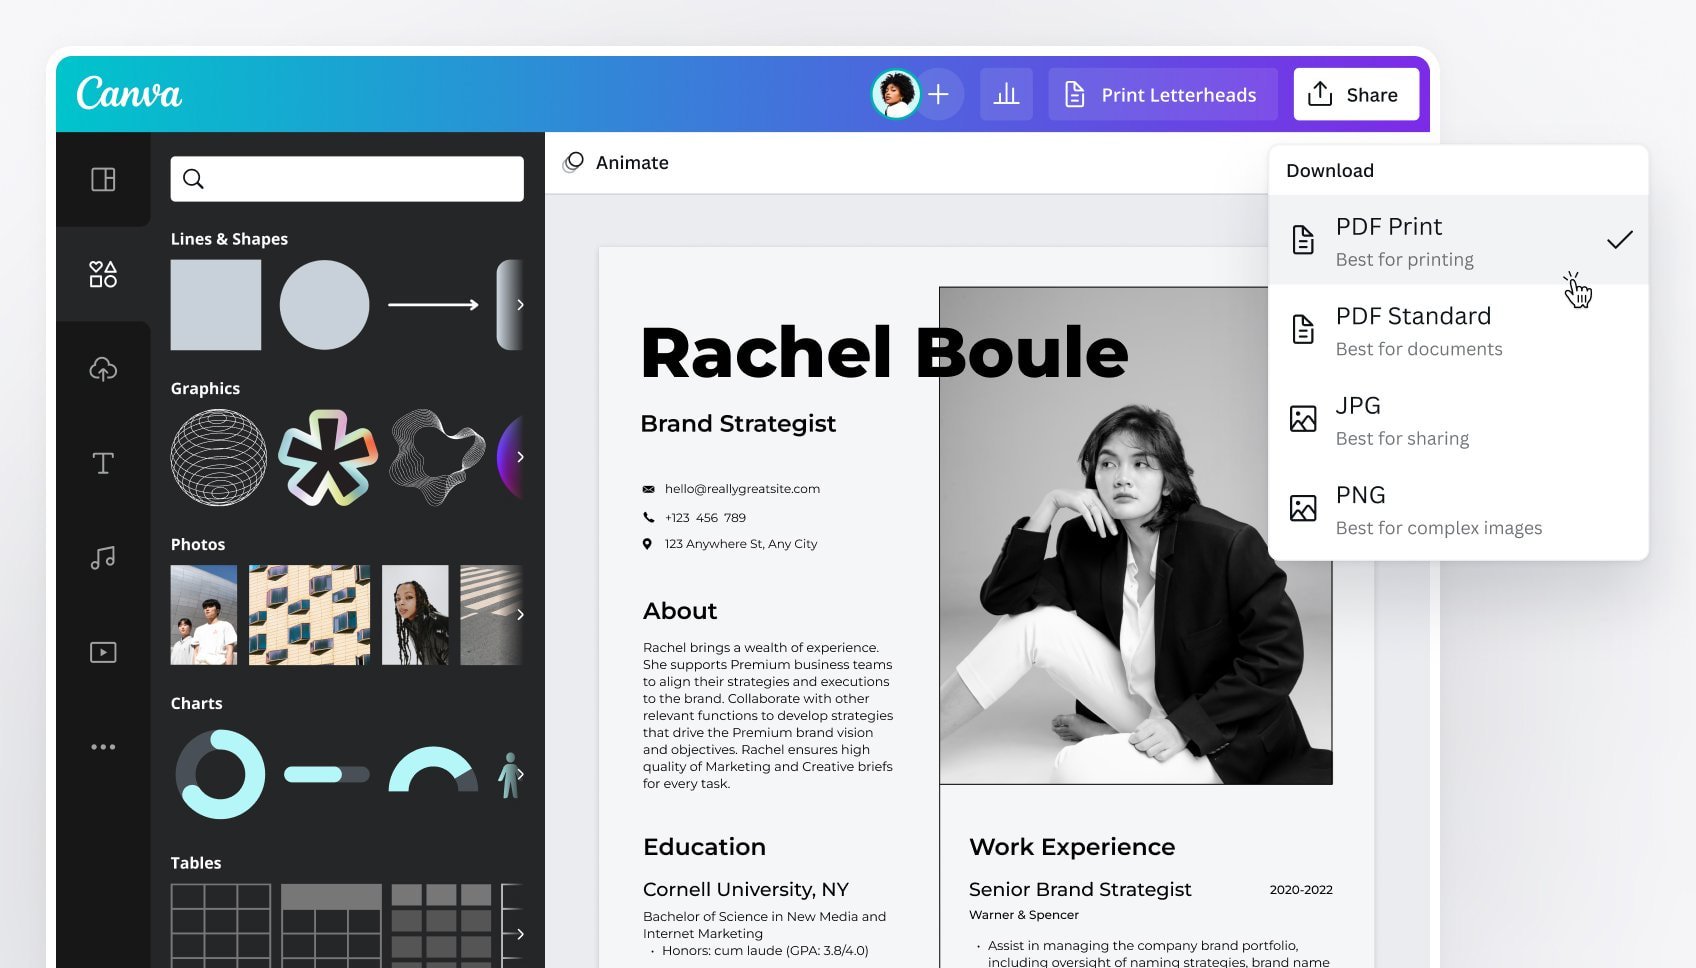
Task: Click the Print Letterheads button
Action: pyautogui.click(x=1162, y=94)
